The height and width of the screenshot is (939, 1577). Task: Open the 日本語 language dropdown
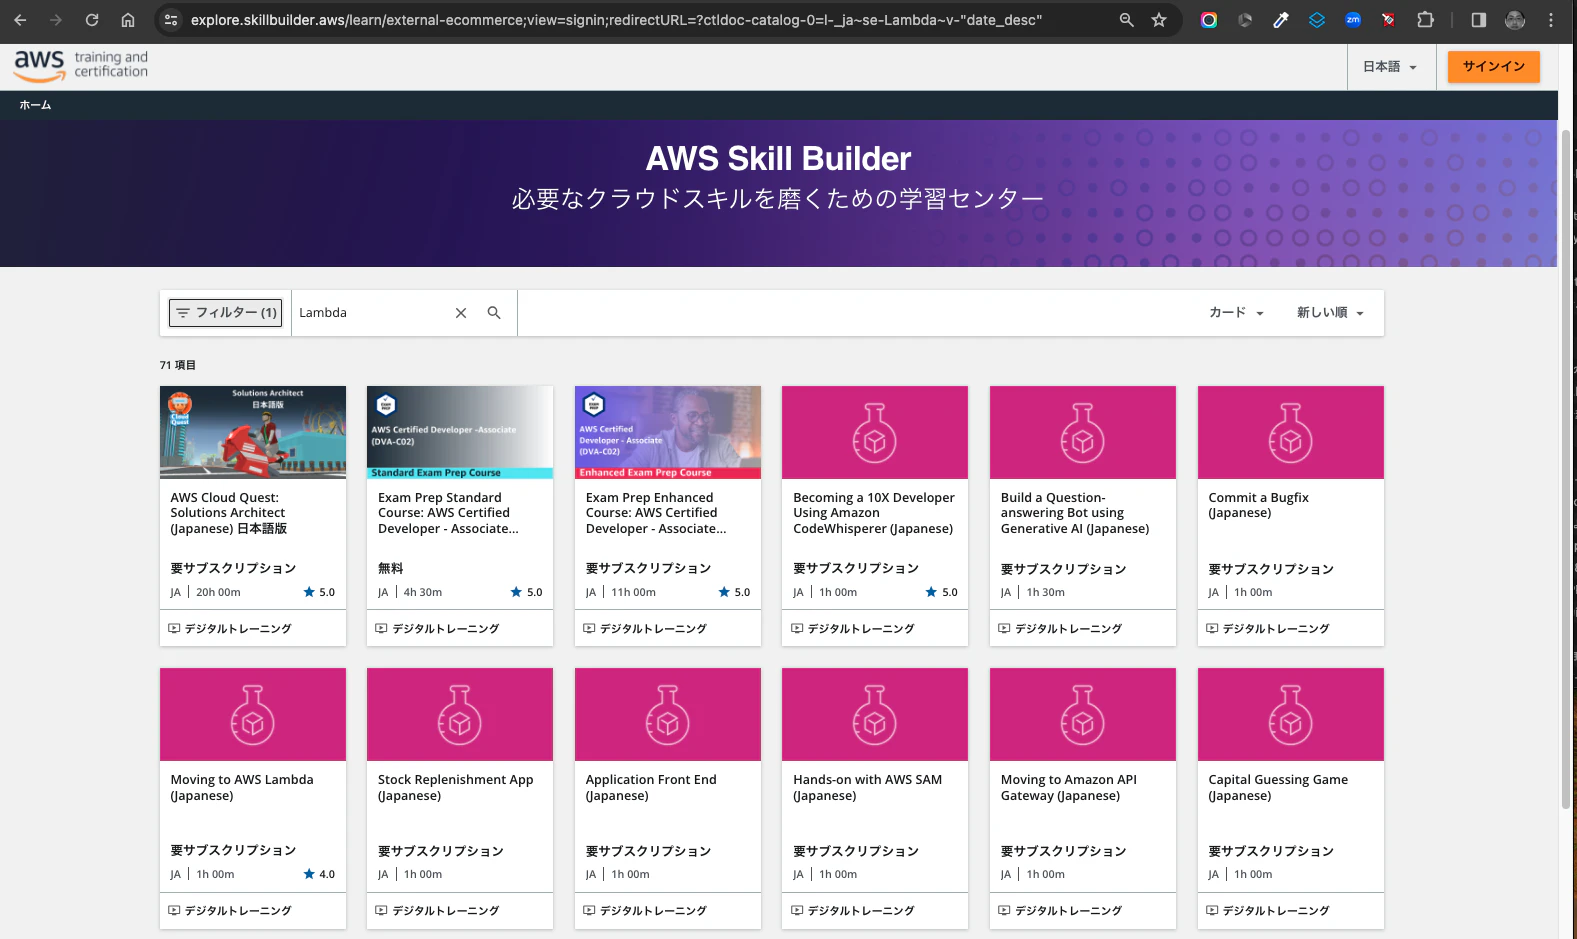coord(1390,67)
